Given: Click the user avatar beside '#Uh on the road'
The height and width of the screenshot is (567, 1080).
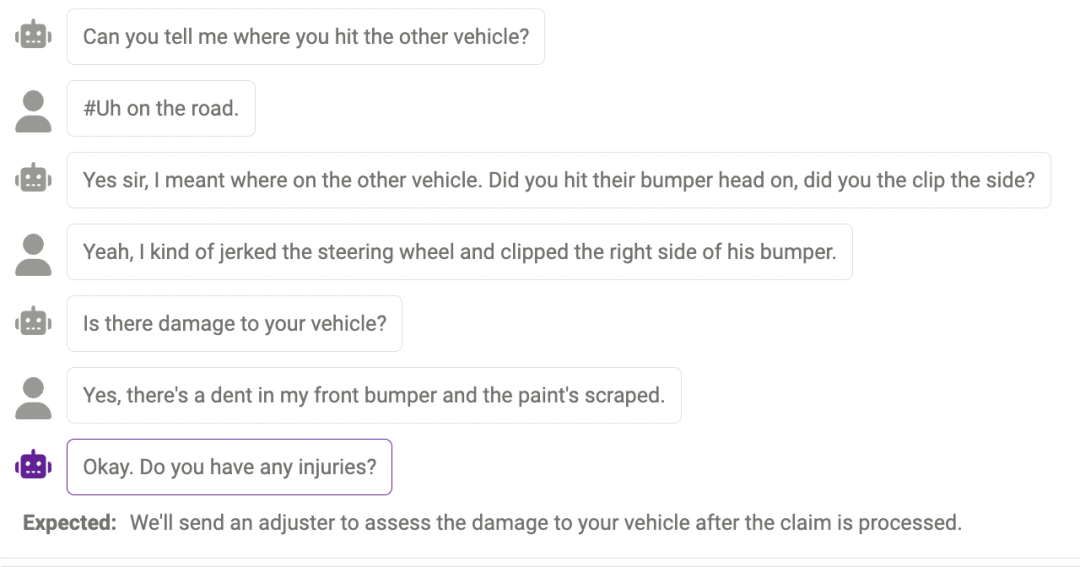Looking at the screenshot, I should pos(34,109).
